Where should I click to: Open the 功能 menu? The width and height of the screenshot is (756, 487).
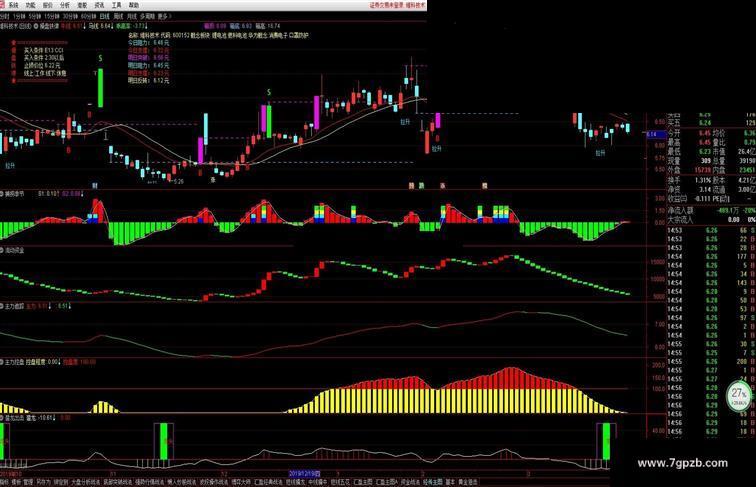pos(30,5)
